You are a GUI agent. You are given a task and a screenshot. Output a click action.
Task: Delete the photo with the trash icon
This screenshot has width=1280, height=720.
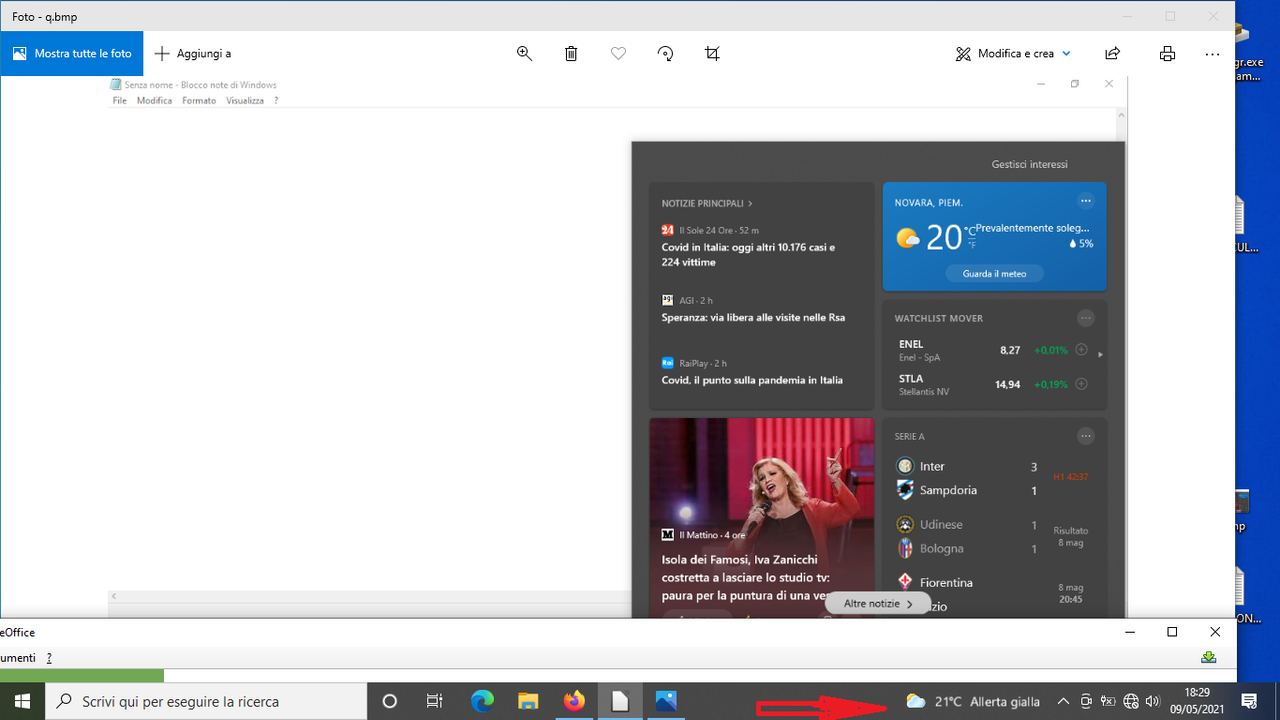click(571, 54)
